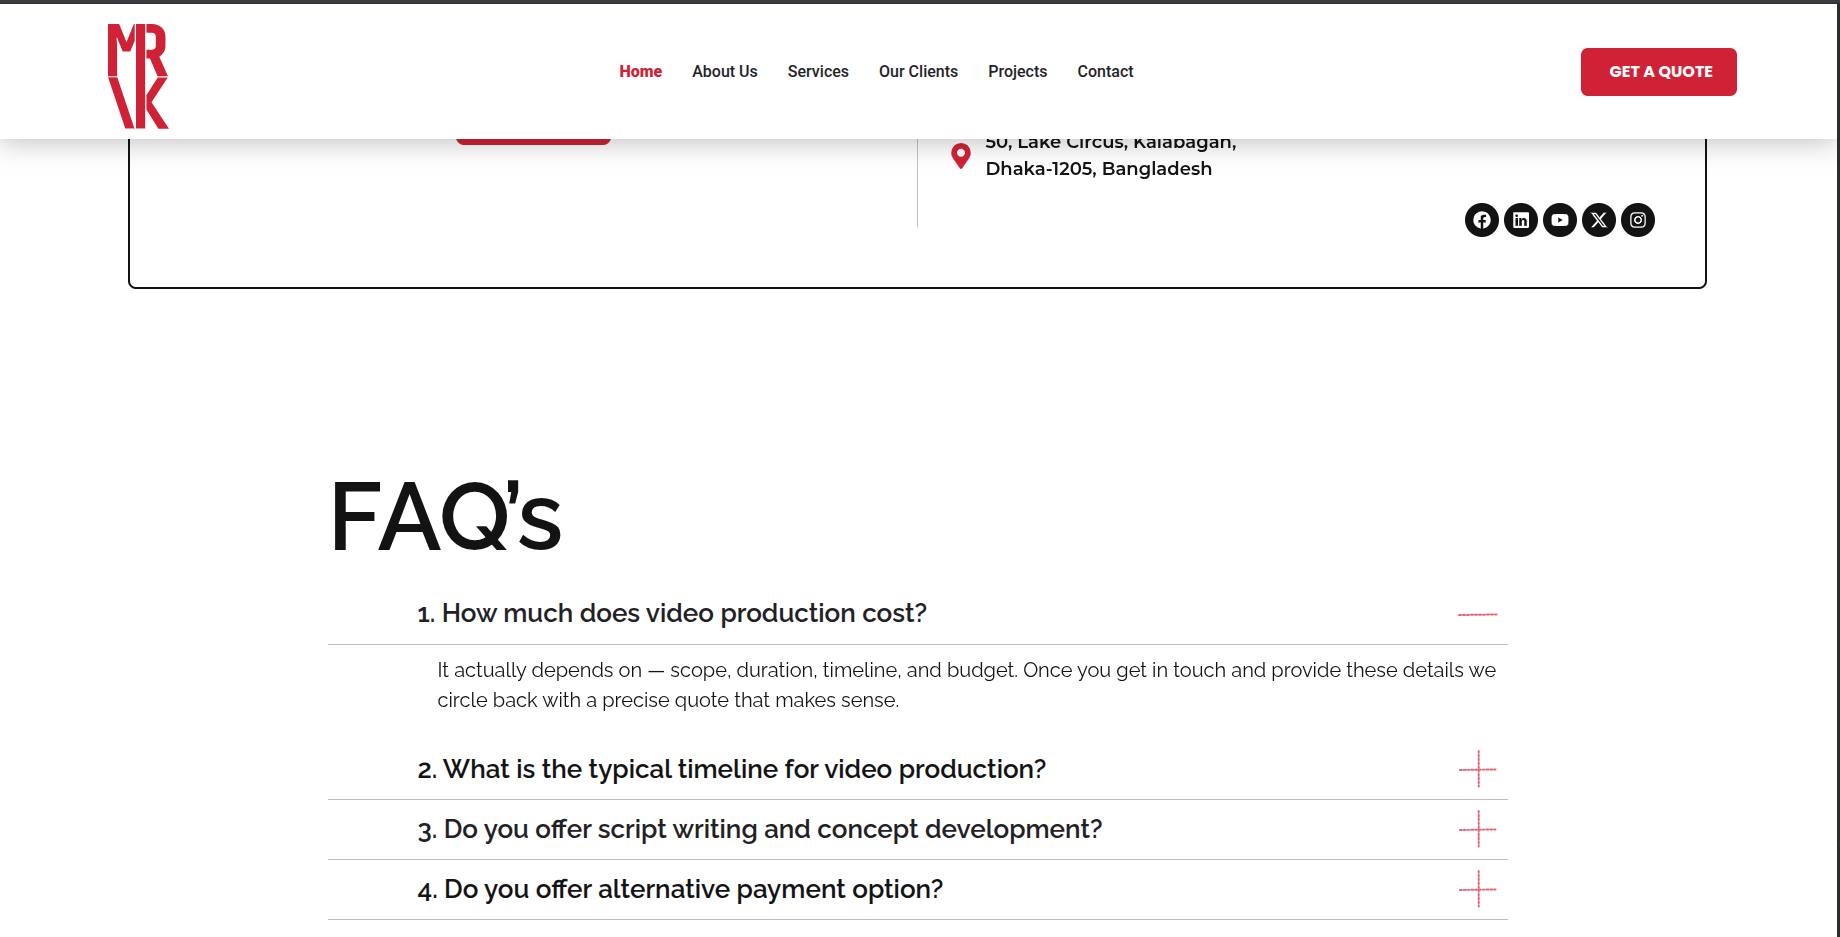The height and width of the screenshot is (937, 1840).
Task: Open the Contact menu link
Action: click(1105, 72)
